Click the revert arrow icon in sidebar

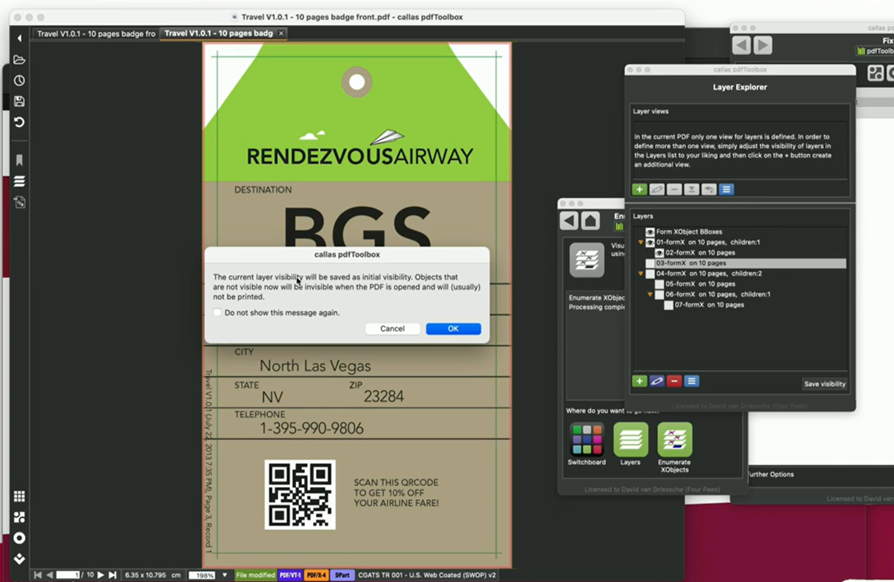click(19, 122)
